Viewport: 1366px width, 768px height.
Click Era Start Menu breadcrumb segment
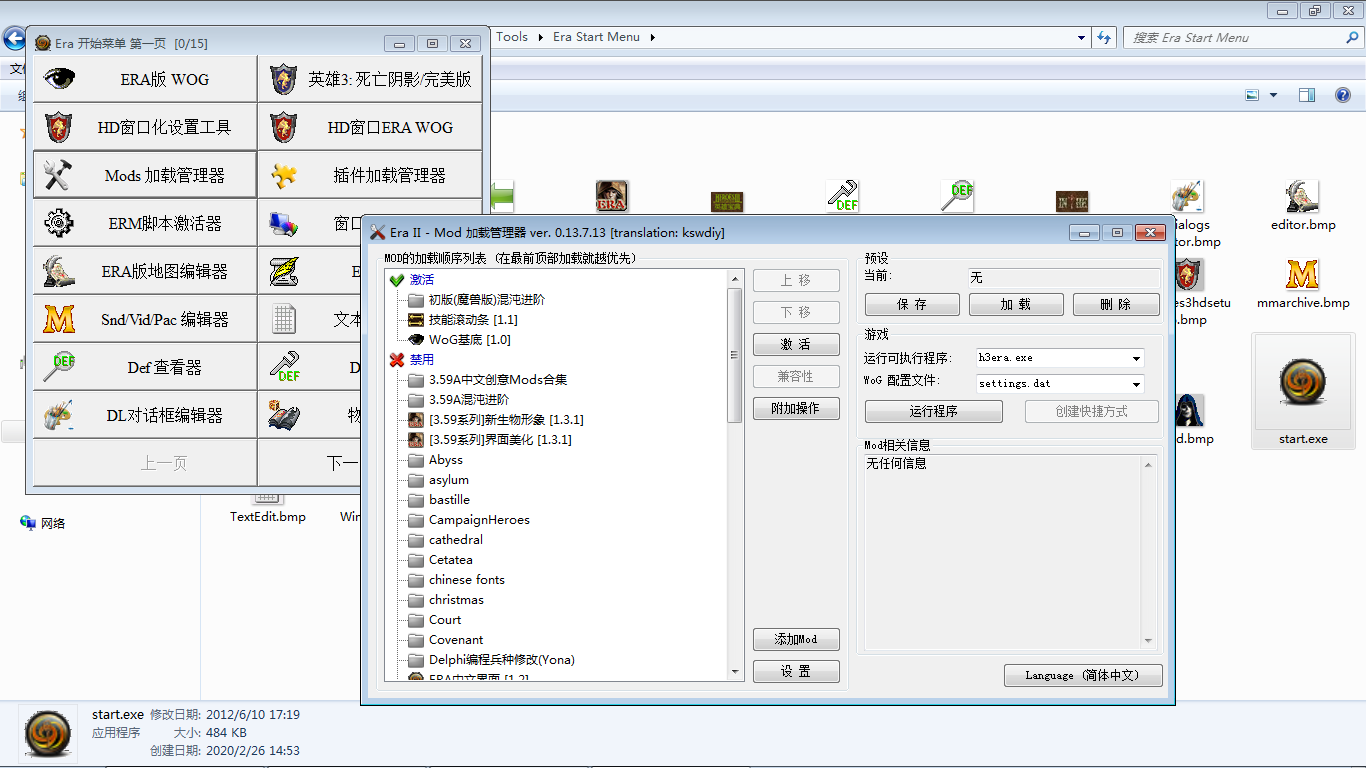pyautogui.click(x=596, y=37)
